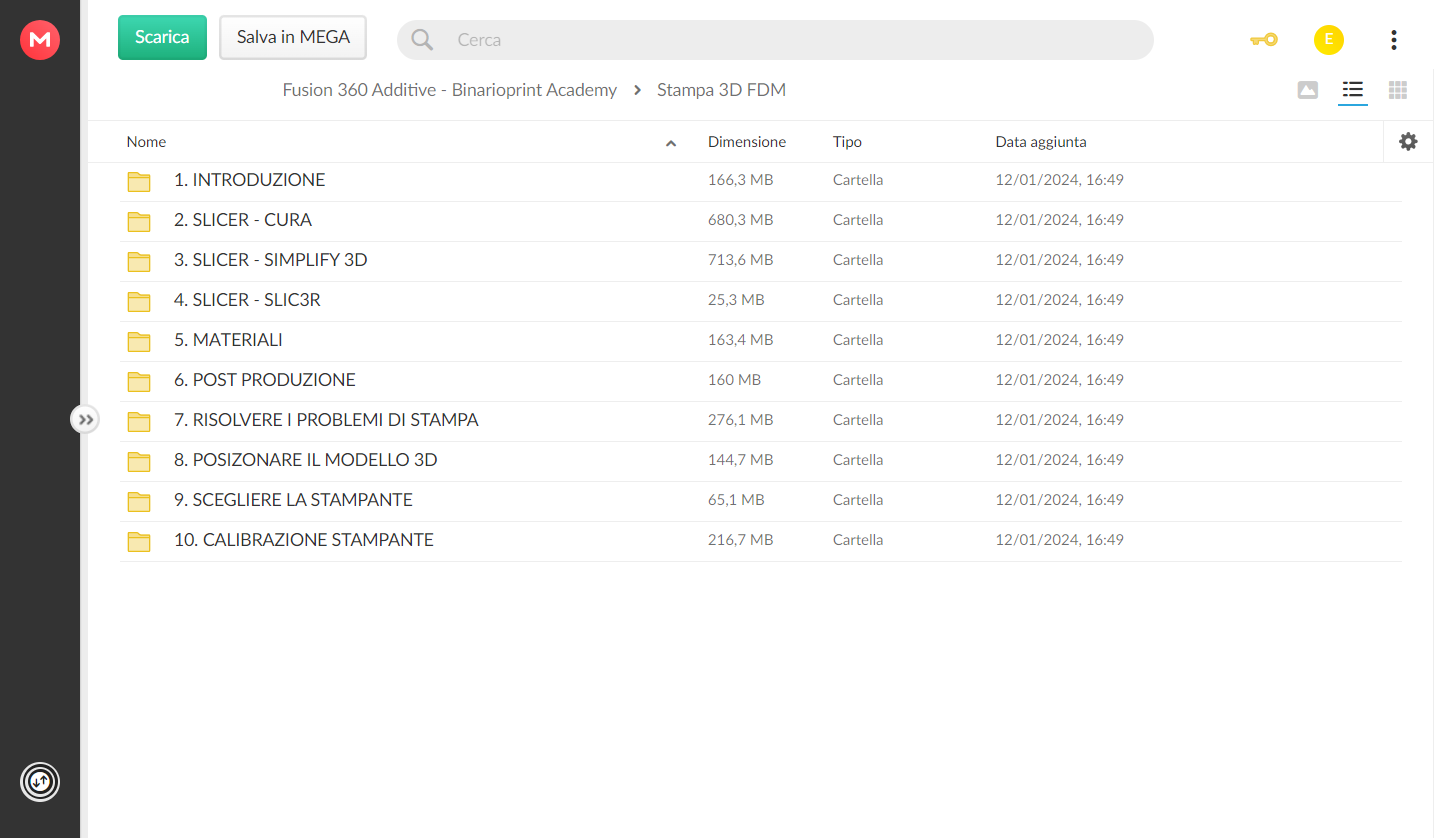Open the transfers icon in the sidebar

point(40,781)
